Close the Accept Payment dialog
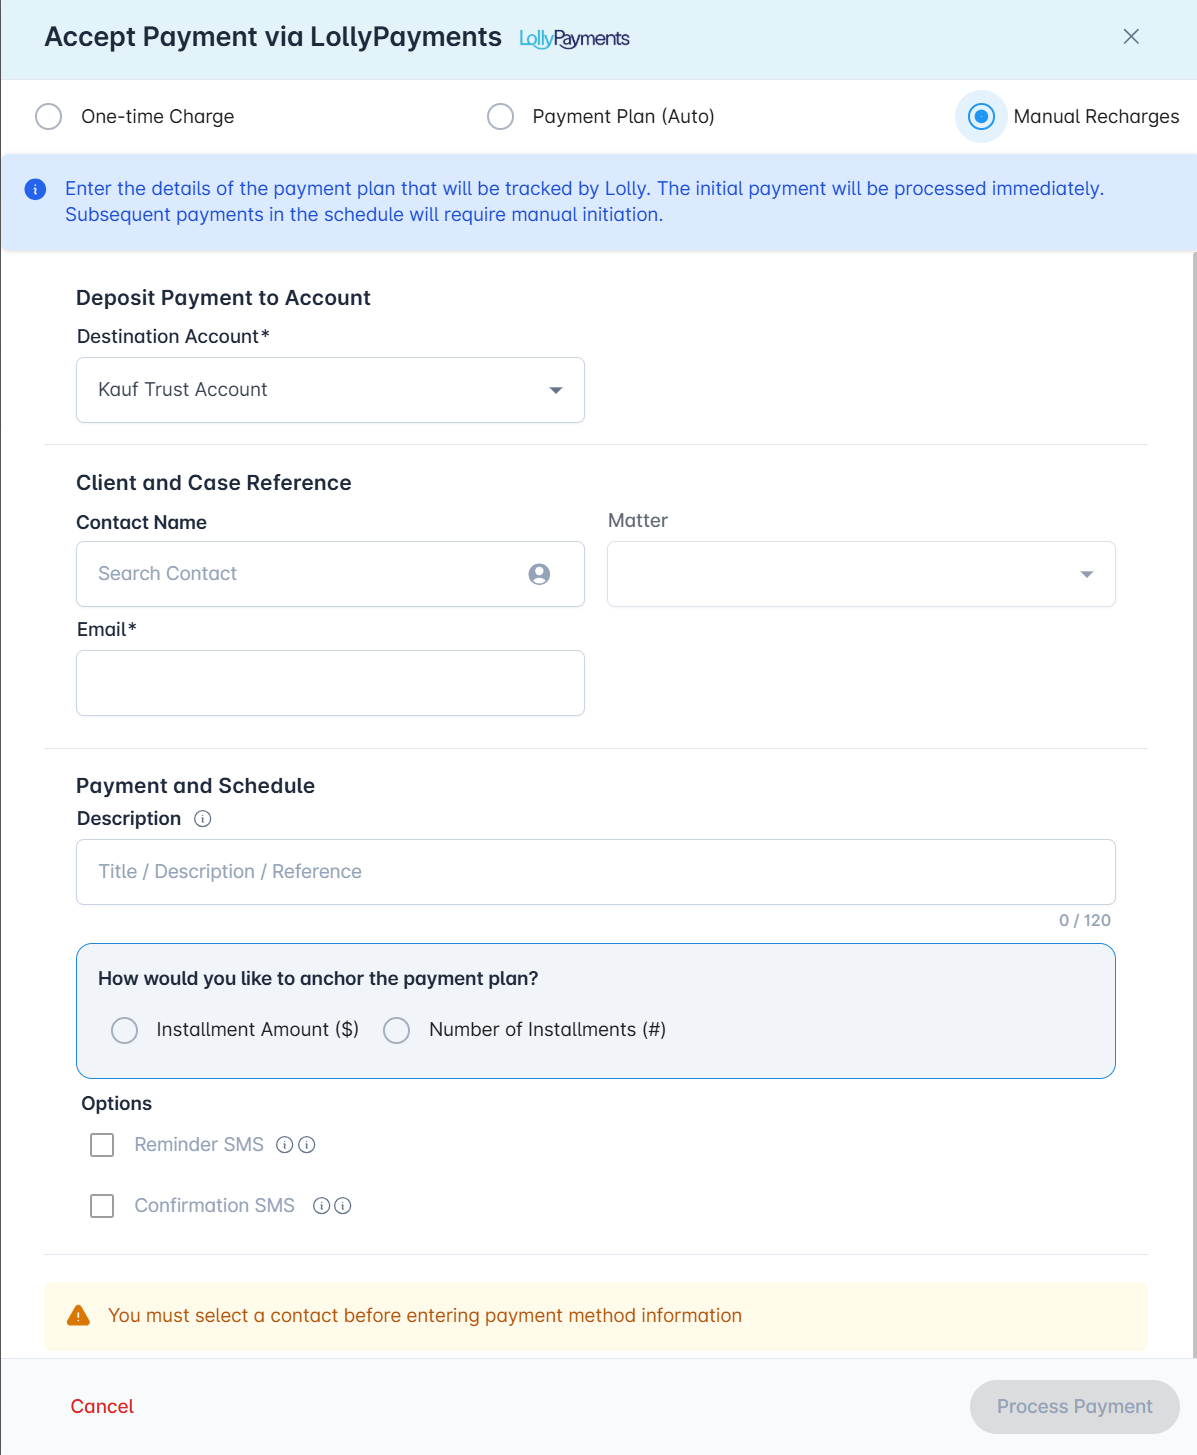The height and width of the screenshot is (1455, 1197). pyautogui.click(x=1131, y=37)
